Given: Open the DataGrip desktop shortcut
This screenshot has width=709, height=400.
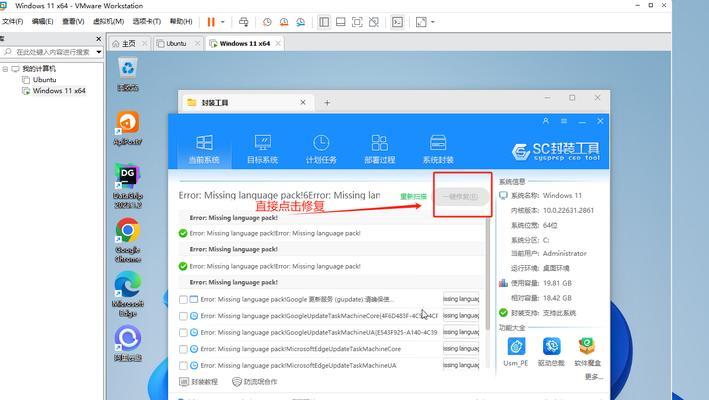Looking at the screenshot, I should (x=128, y=186).
